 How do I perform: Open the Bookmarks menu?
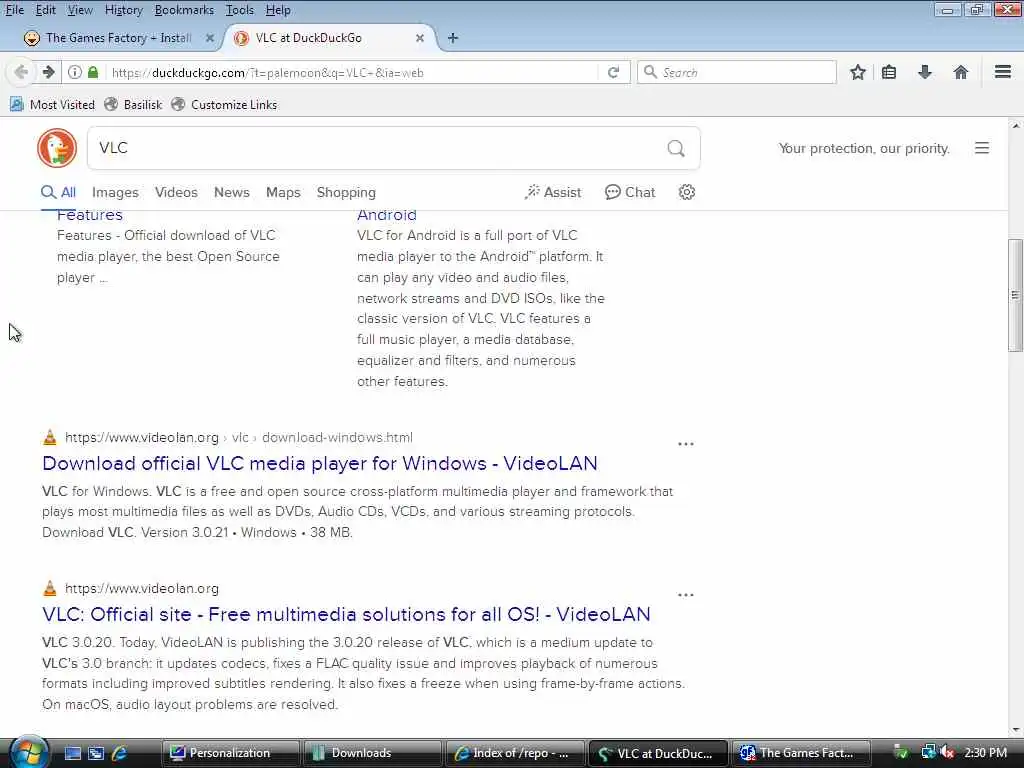pos(184,10)
